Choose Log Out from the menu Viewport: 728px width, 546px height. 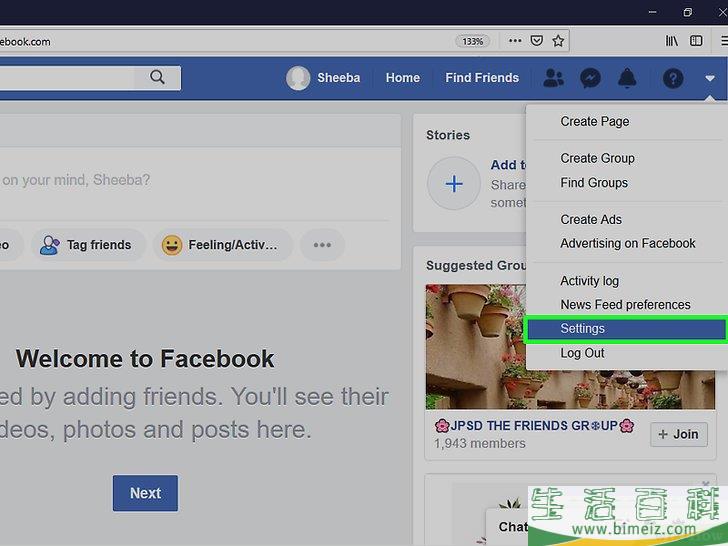(x=582, y=353)
